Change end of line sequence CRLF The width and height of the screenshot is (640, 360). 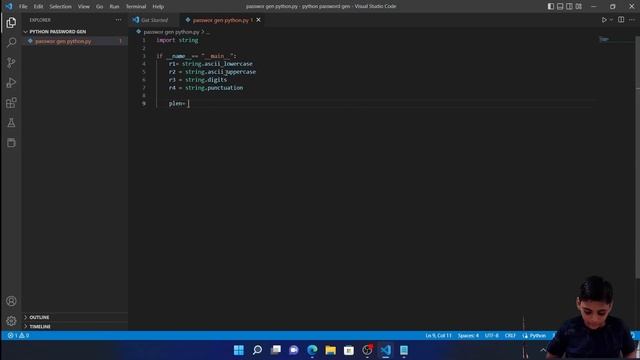pos(510,336)
